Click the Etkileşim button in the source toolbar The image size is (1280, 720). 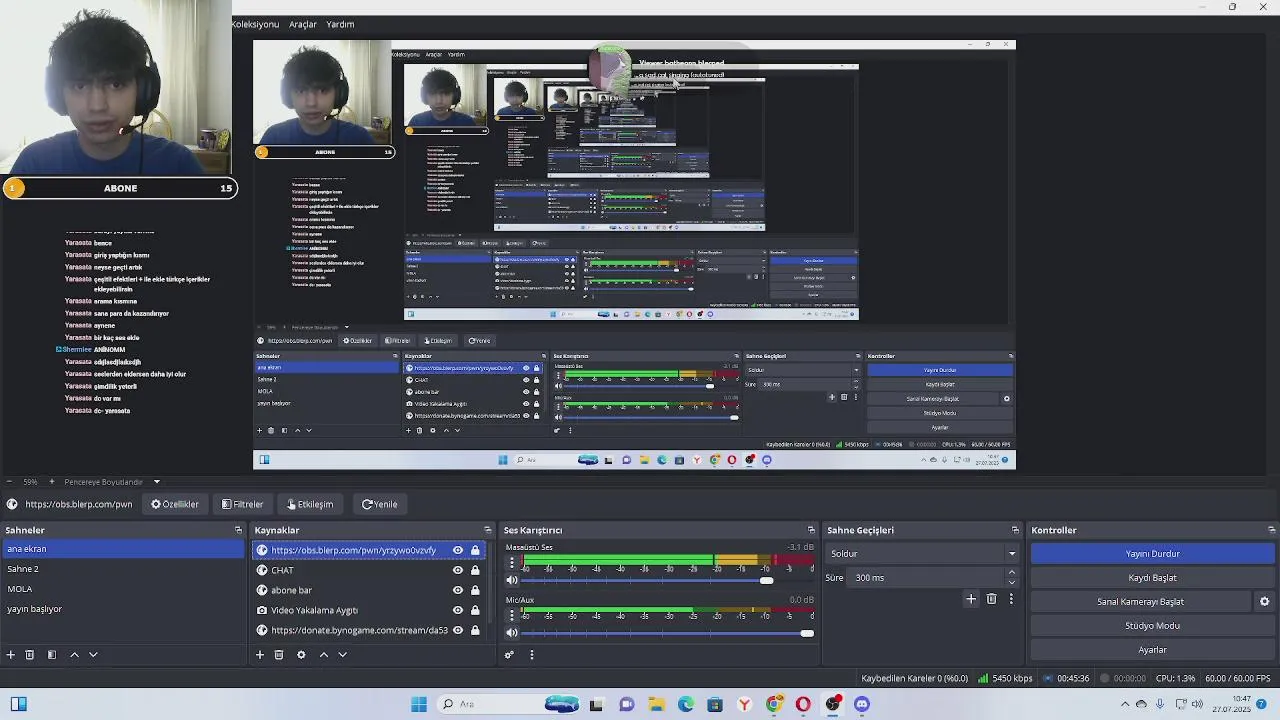coord(310,505)
